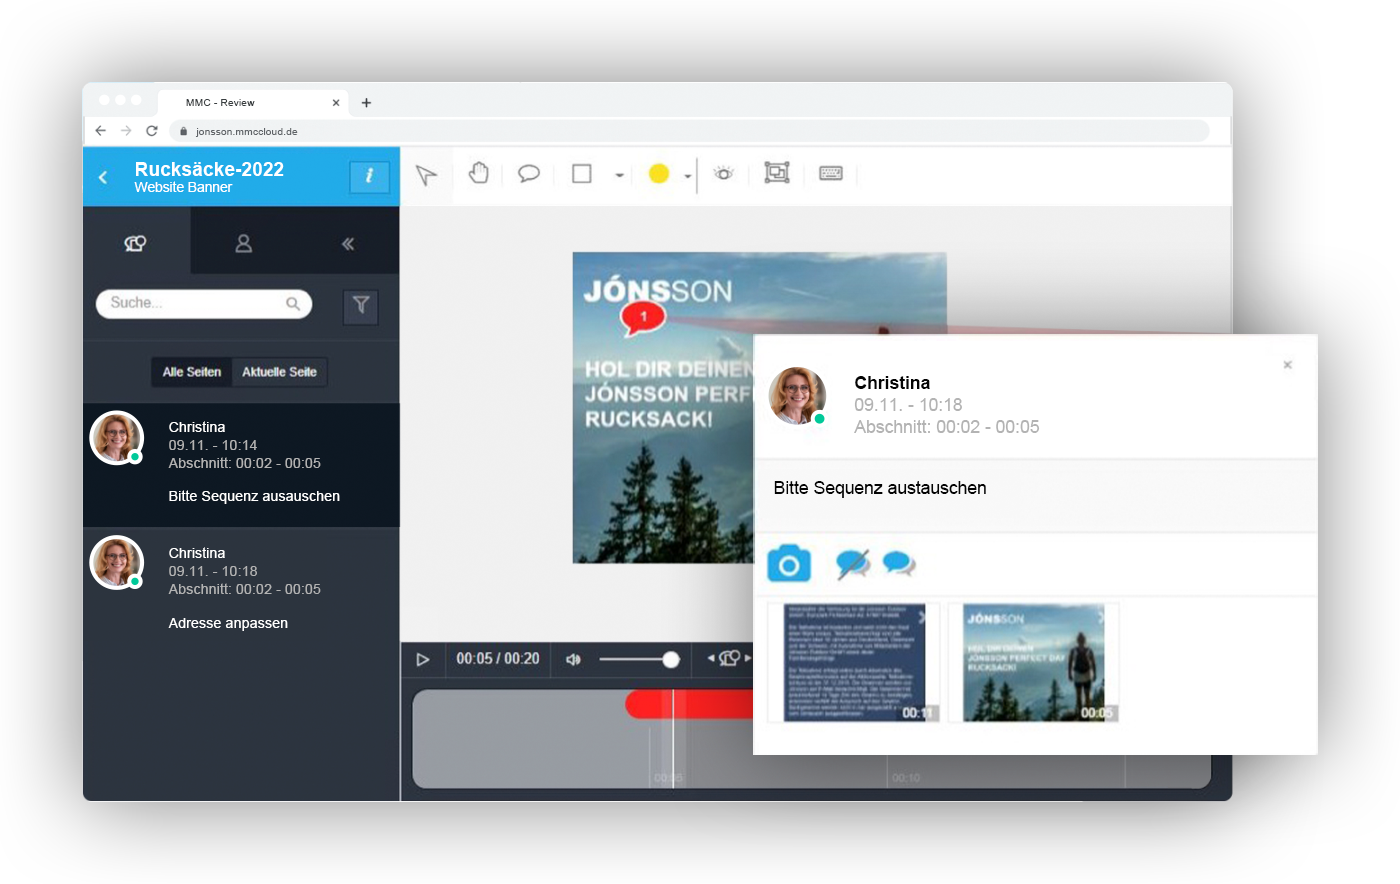Click the 00:05 / 00:20 time display
This screenshot has width=1400, height=884.
[498, 659]
